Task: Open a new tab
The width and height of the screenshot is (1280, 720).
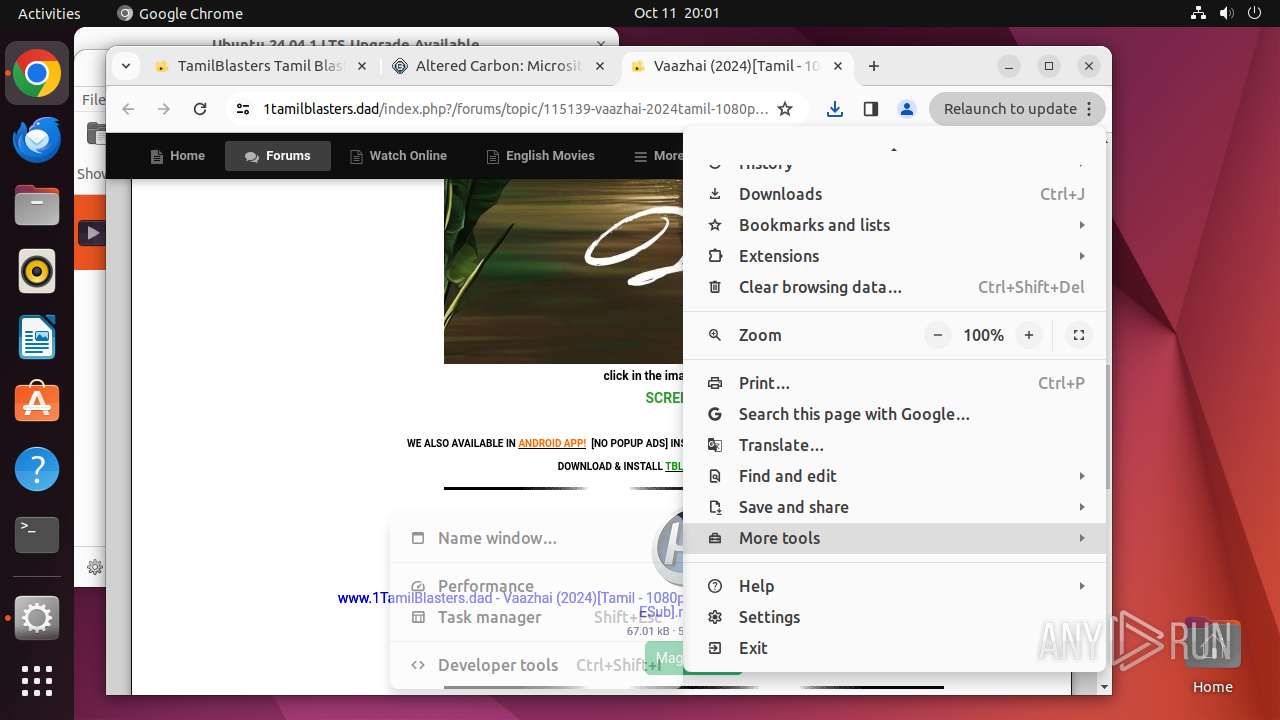Action: point(874,66)
